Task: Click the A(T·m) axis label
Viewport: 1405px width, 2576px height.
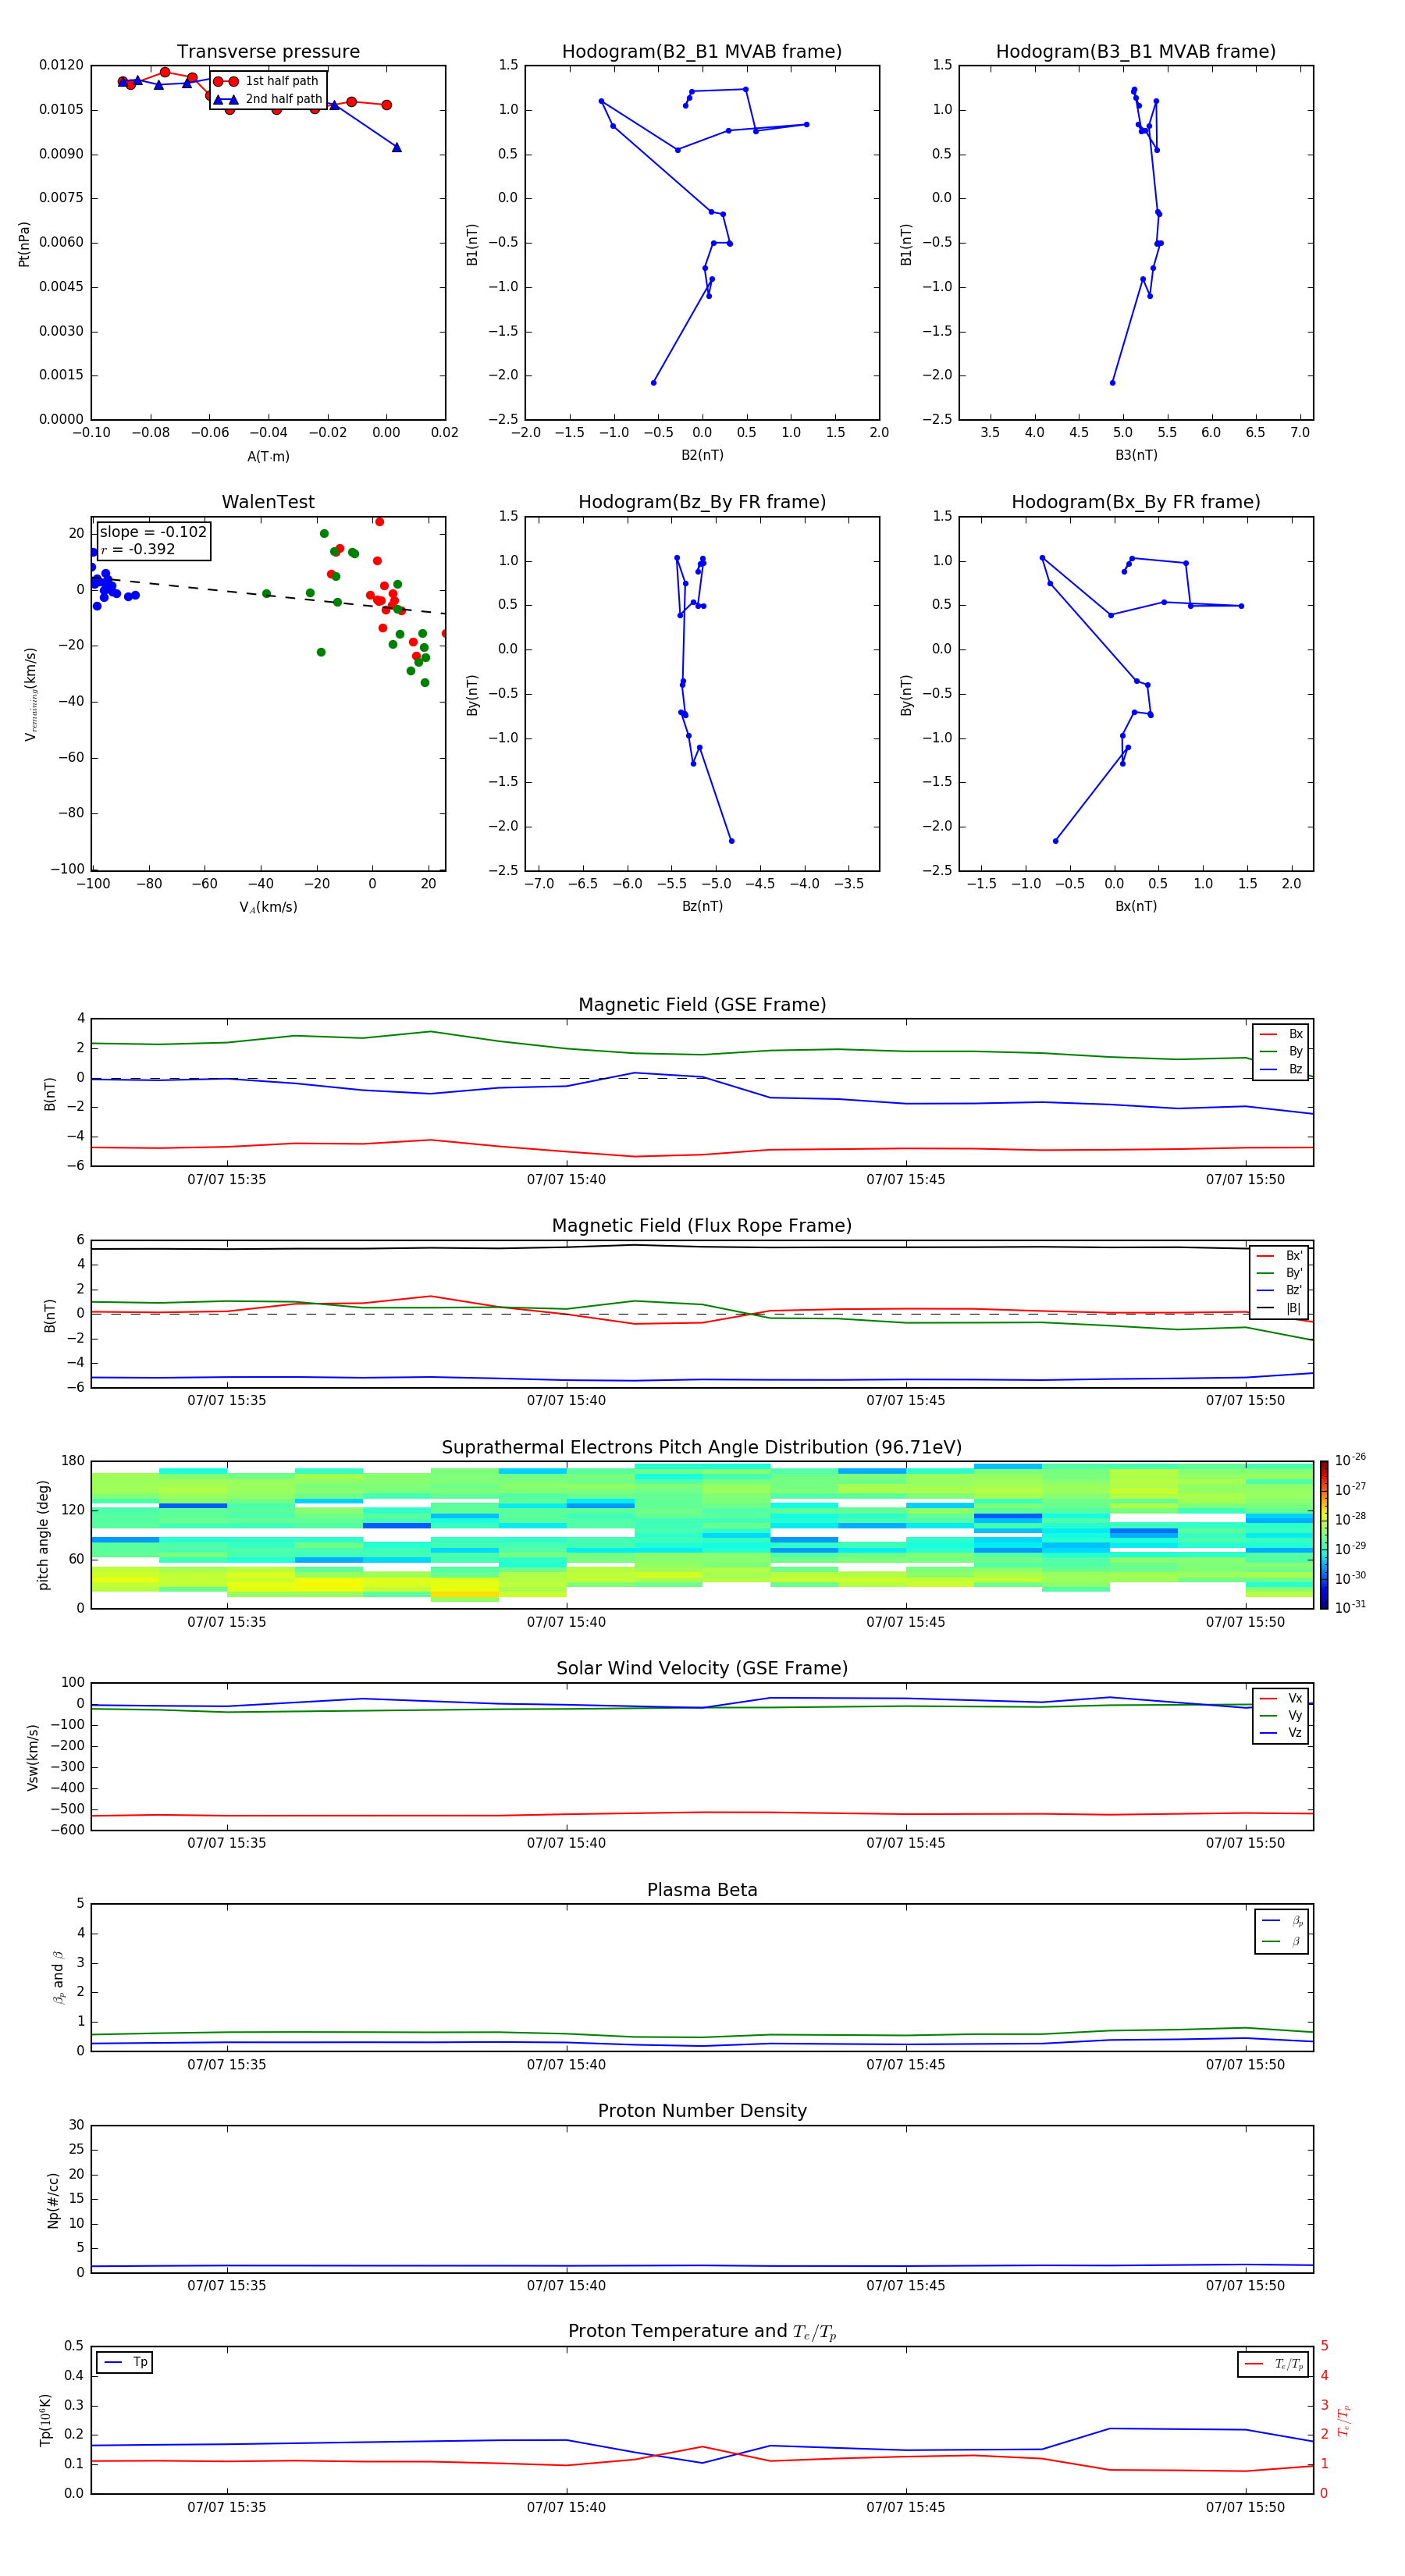Action: [268, 457]
